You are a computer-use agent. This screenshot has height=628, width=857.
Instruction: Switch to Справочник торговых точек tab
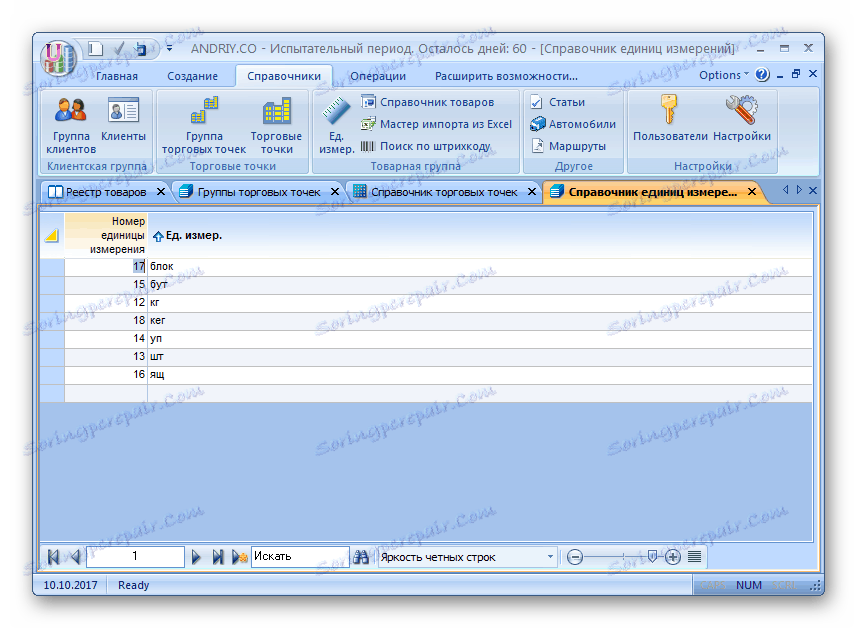pyautogui.click(x=436, y=192)
